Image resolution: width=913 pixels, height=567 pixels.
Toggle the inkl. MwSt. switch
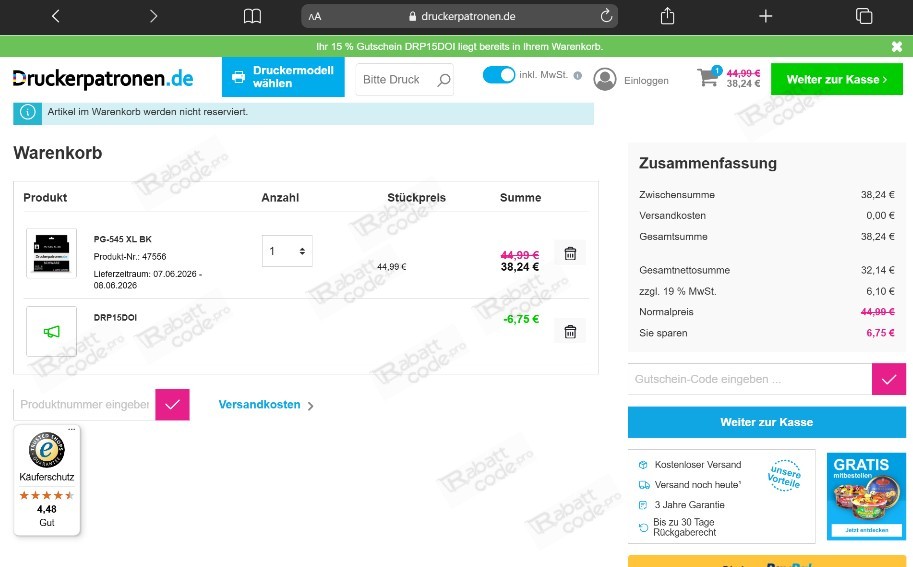point(499,75)
